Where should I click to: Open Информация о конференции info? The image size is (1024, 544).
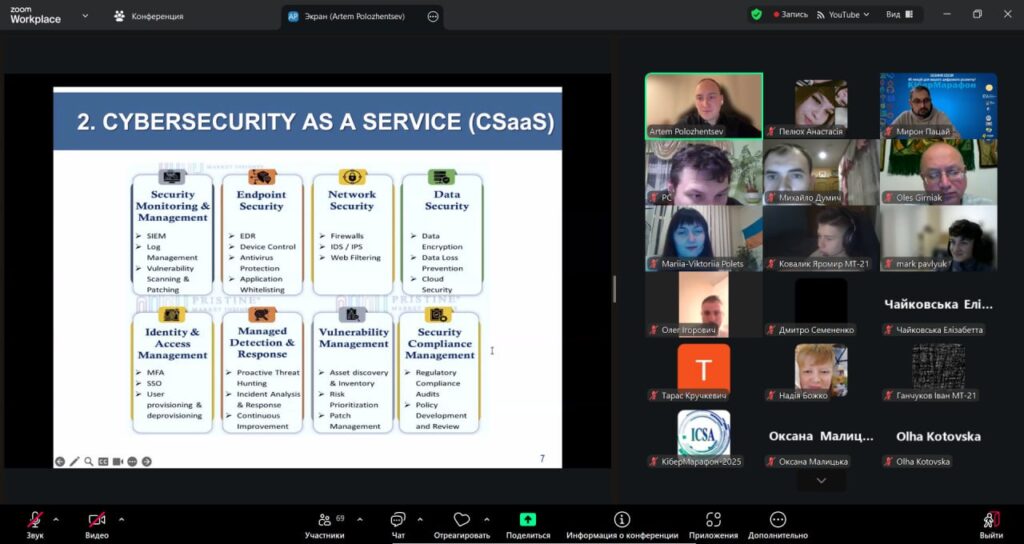(x=622, y=521)
